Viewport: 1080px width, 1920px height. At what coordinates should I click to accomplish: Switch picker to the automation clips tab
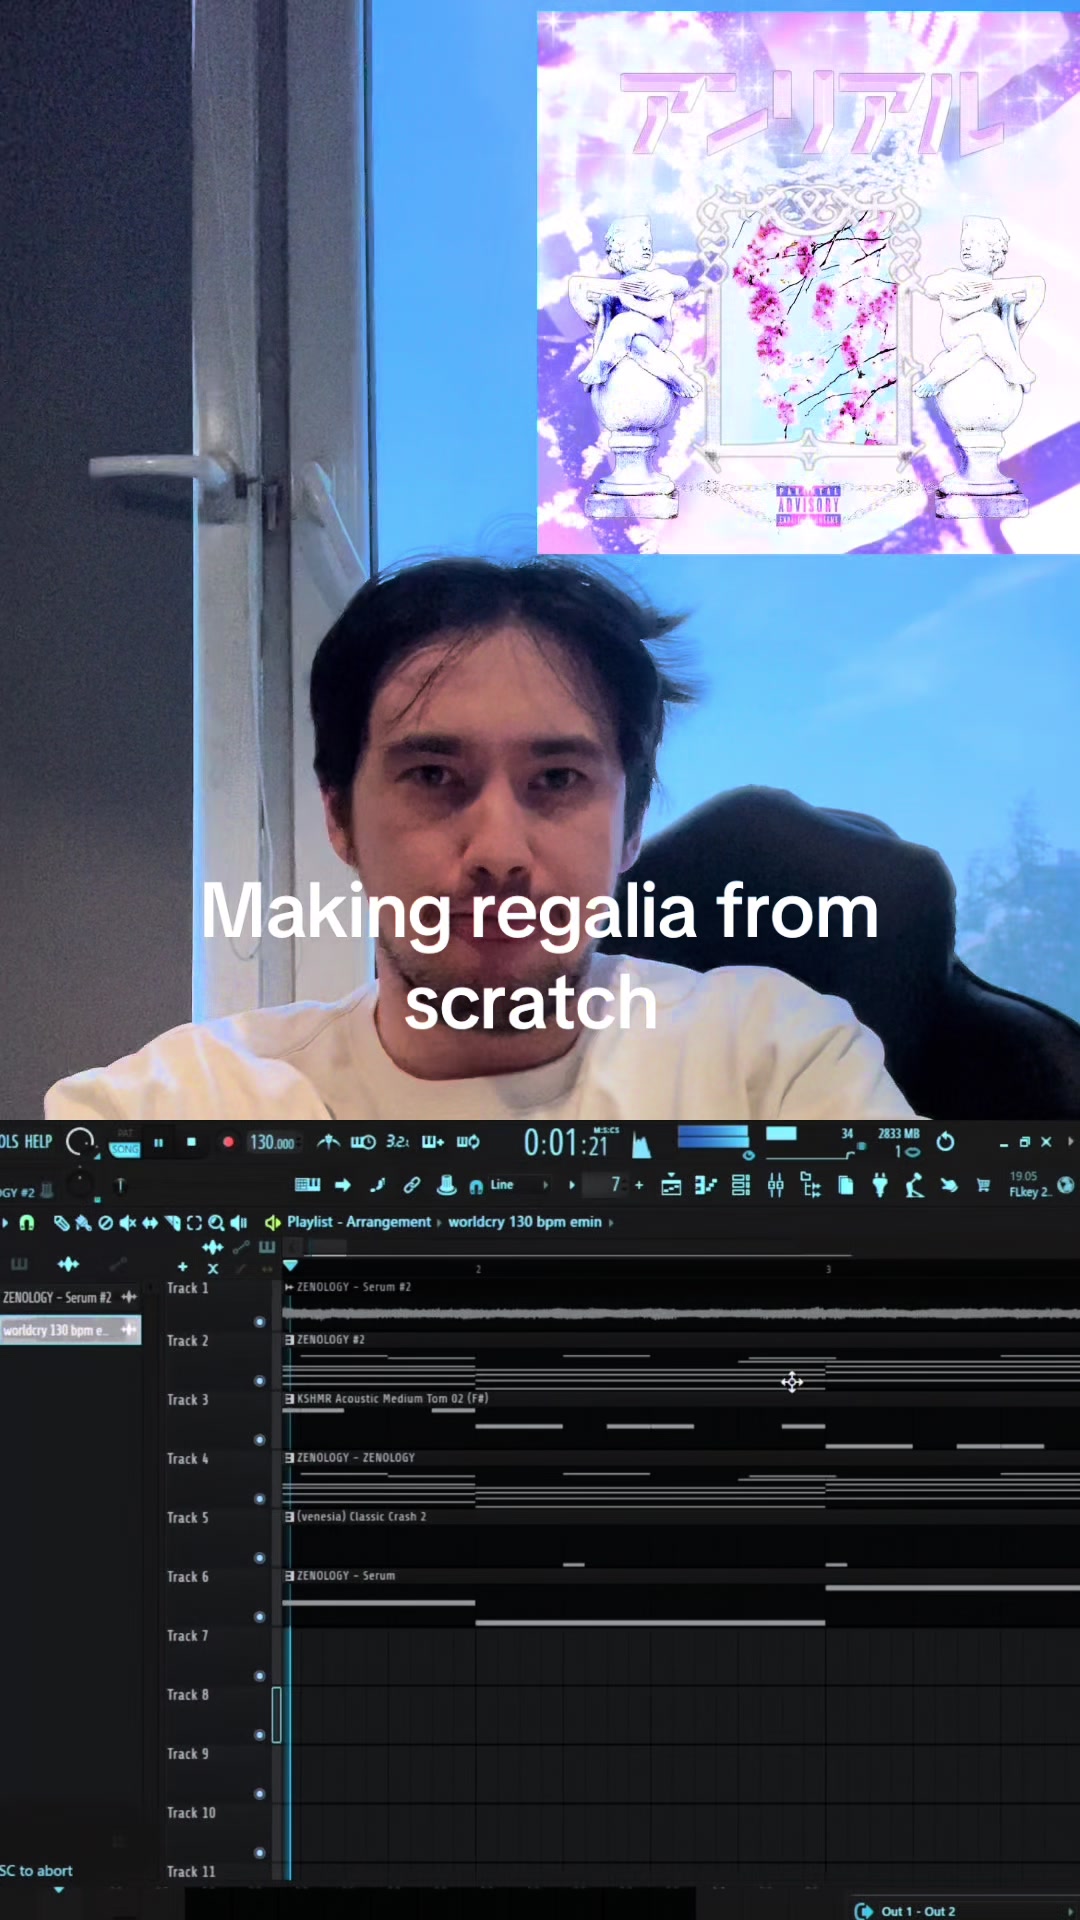[x=118, y=1264]
